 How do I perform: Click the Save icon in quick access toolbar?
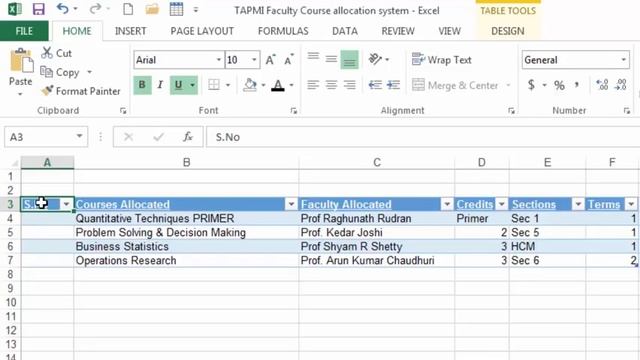[38, 9]
